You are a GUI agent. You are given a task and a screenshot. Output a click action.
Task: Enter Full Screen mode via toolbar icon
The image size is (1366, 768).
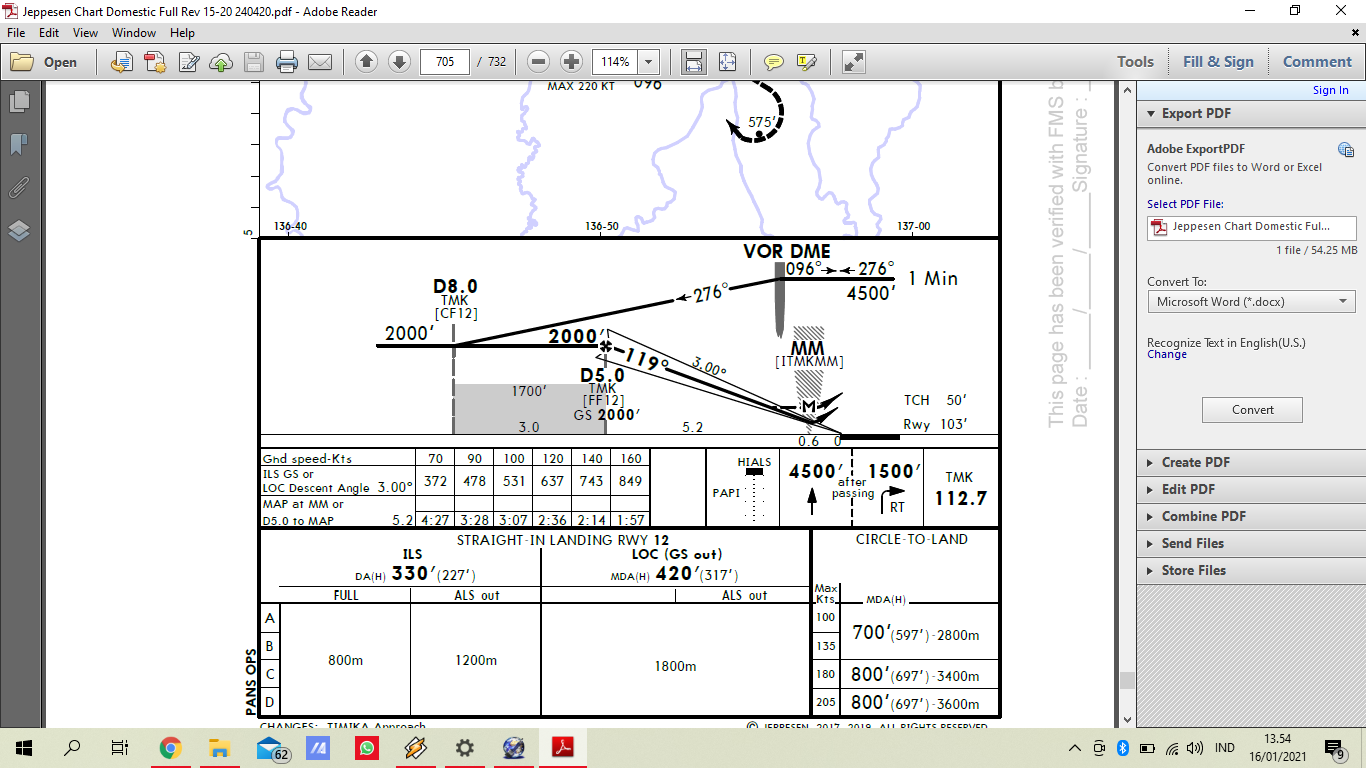(853, 62)
